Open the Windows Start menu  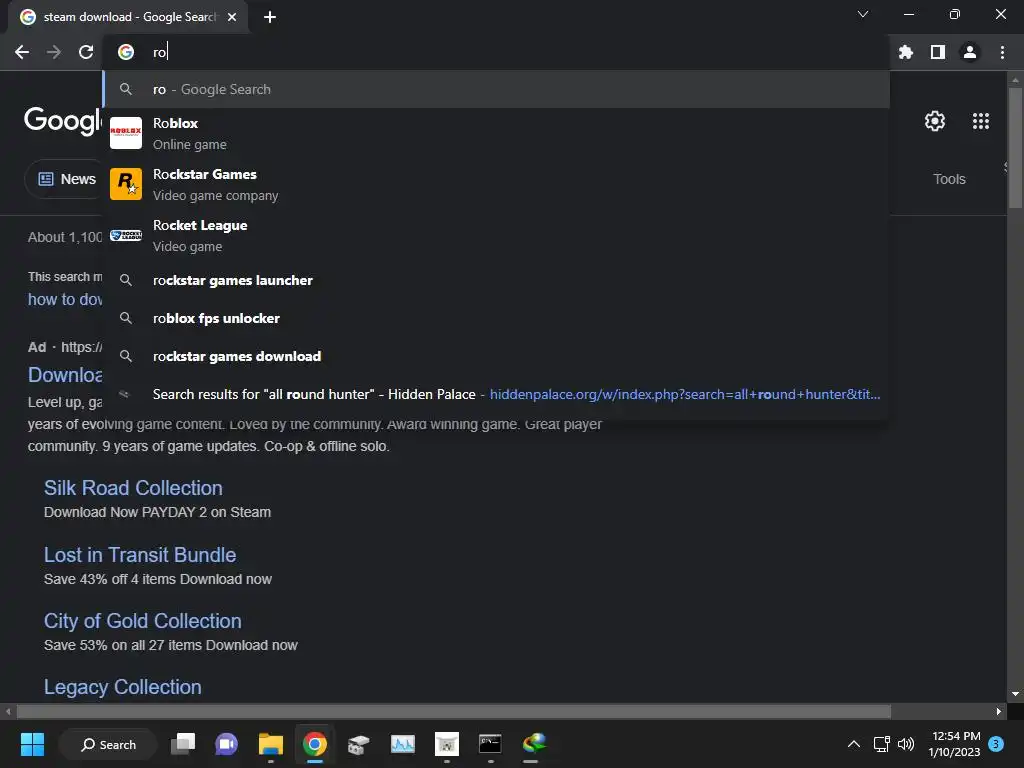pos(32,744)
